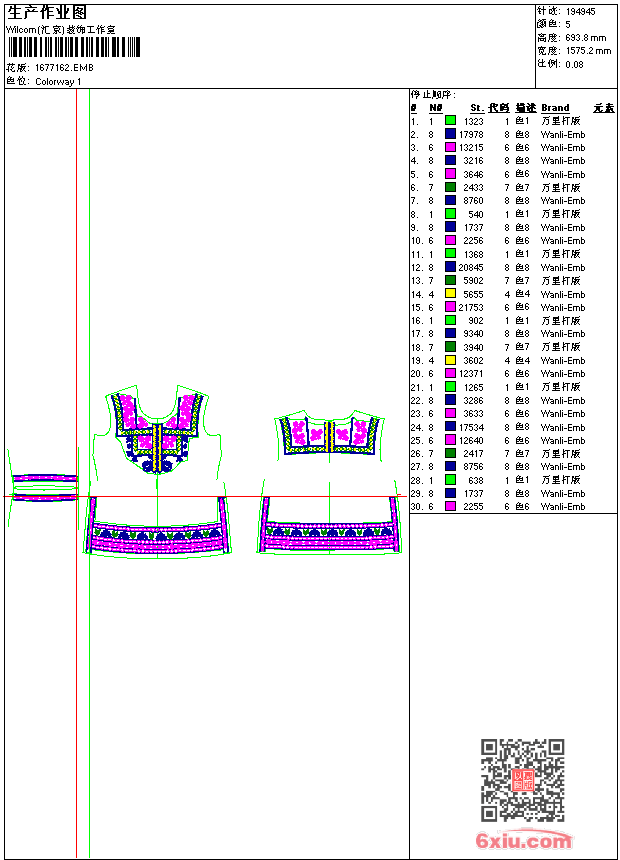Click the navy swatch beside stitch count 17534
The image size is (620, 860).
[x=450, y=426]
